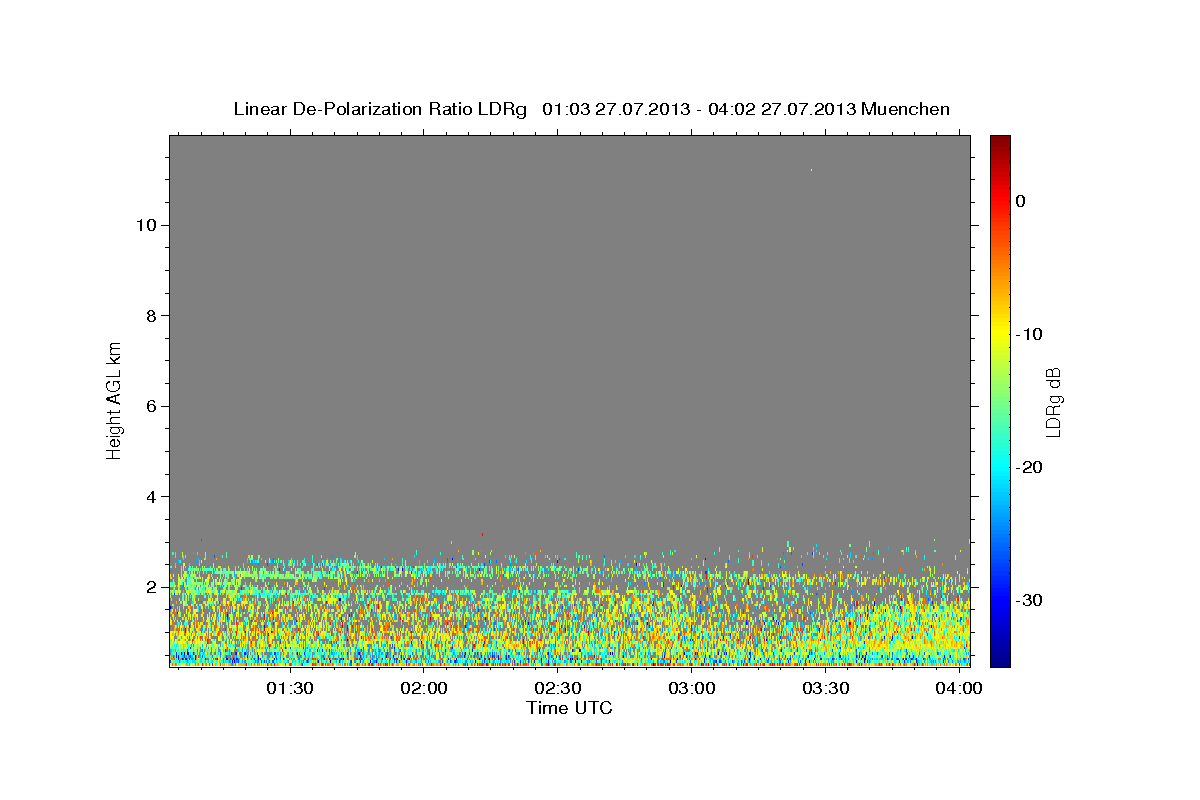
Task: Click 'Muenchen' in the plot title
Action: pyautogui.click(x=906, y=109)
